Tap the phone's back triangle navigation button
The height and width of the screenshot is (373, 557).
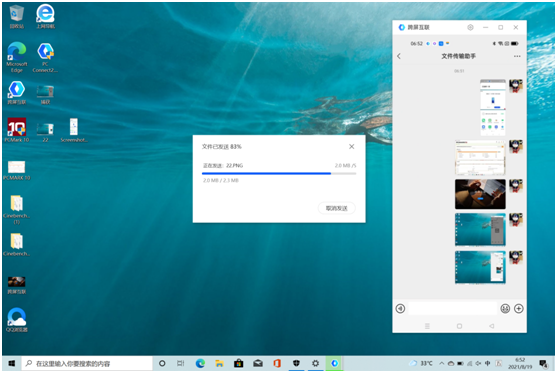pos(492,326)
